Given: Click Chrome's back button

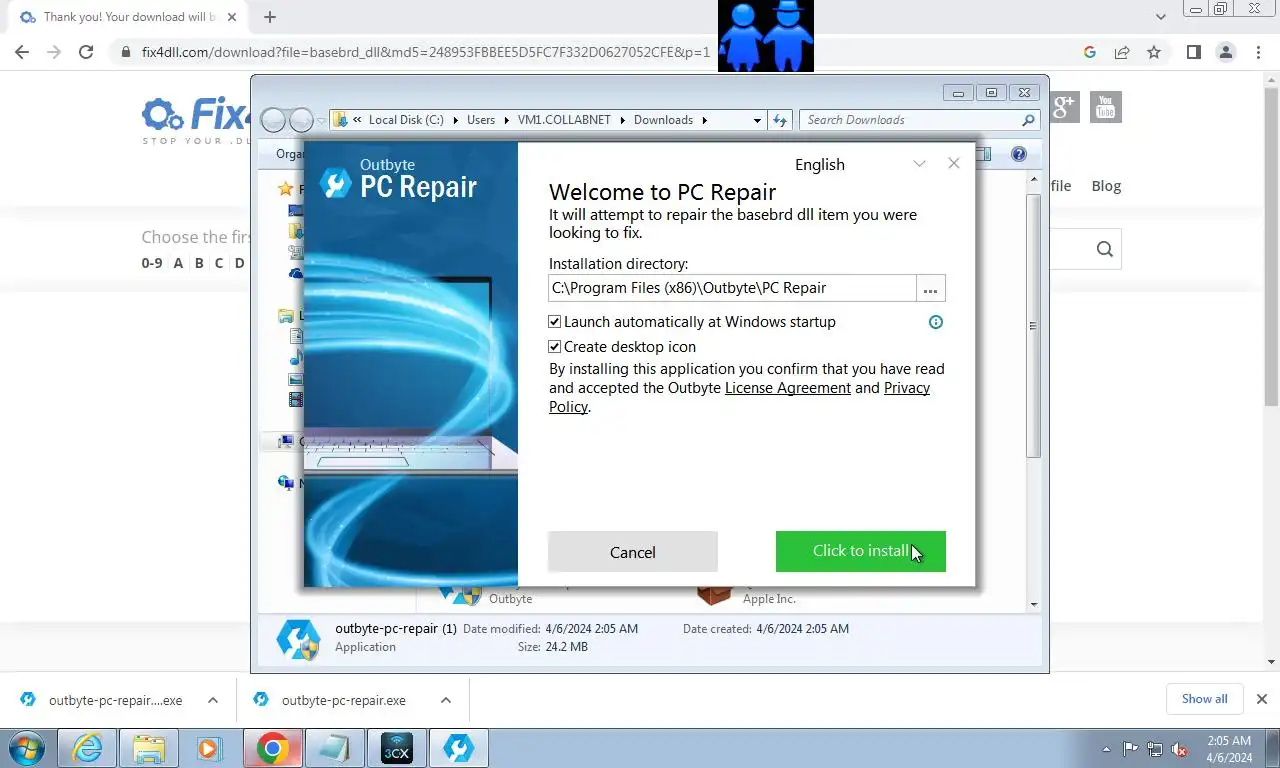Looking at the screenshot, I should tap(22, 52).
